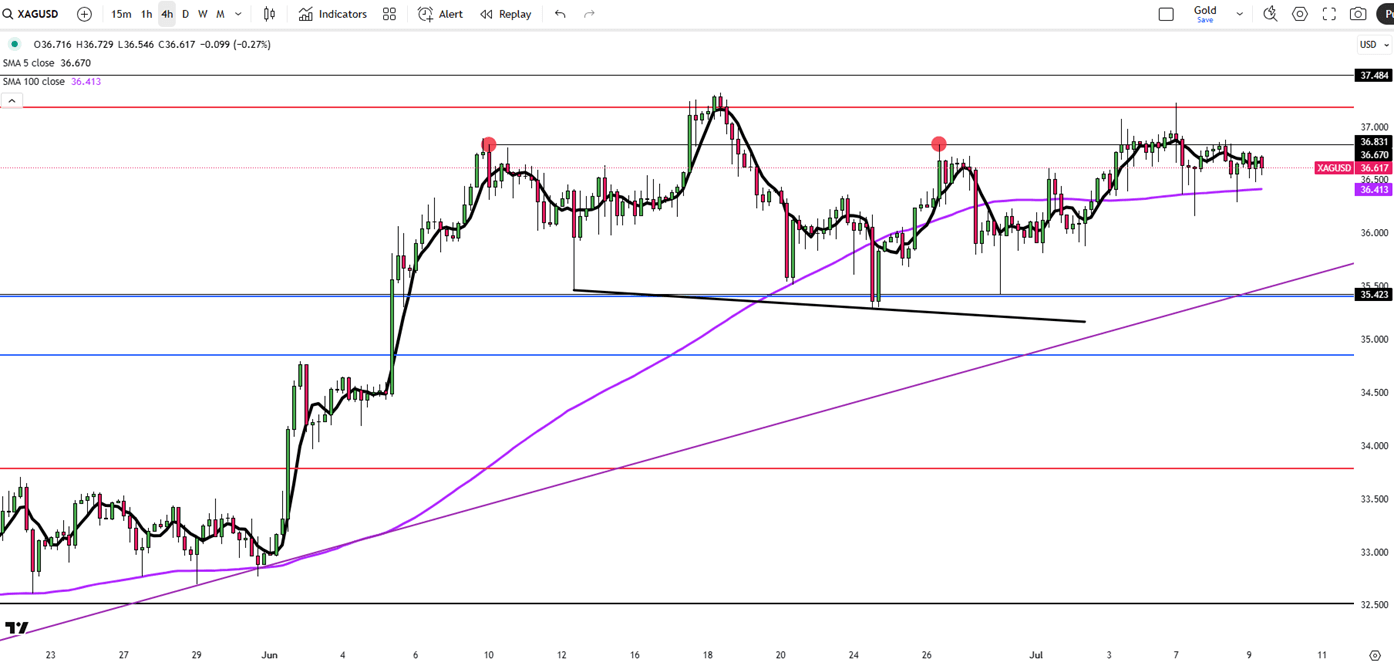Viewport: 1394px width, 666px height.
Task: Click the Alert button
Action: 440,14
